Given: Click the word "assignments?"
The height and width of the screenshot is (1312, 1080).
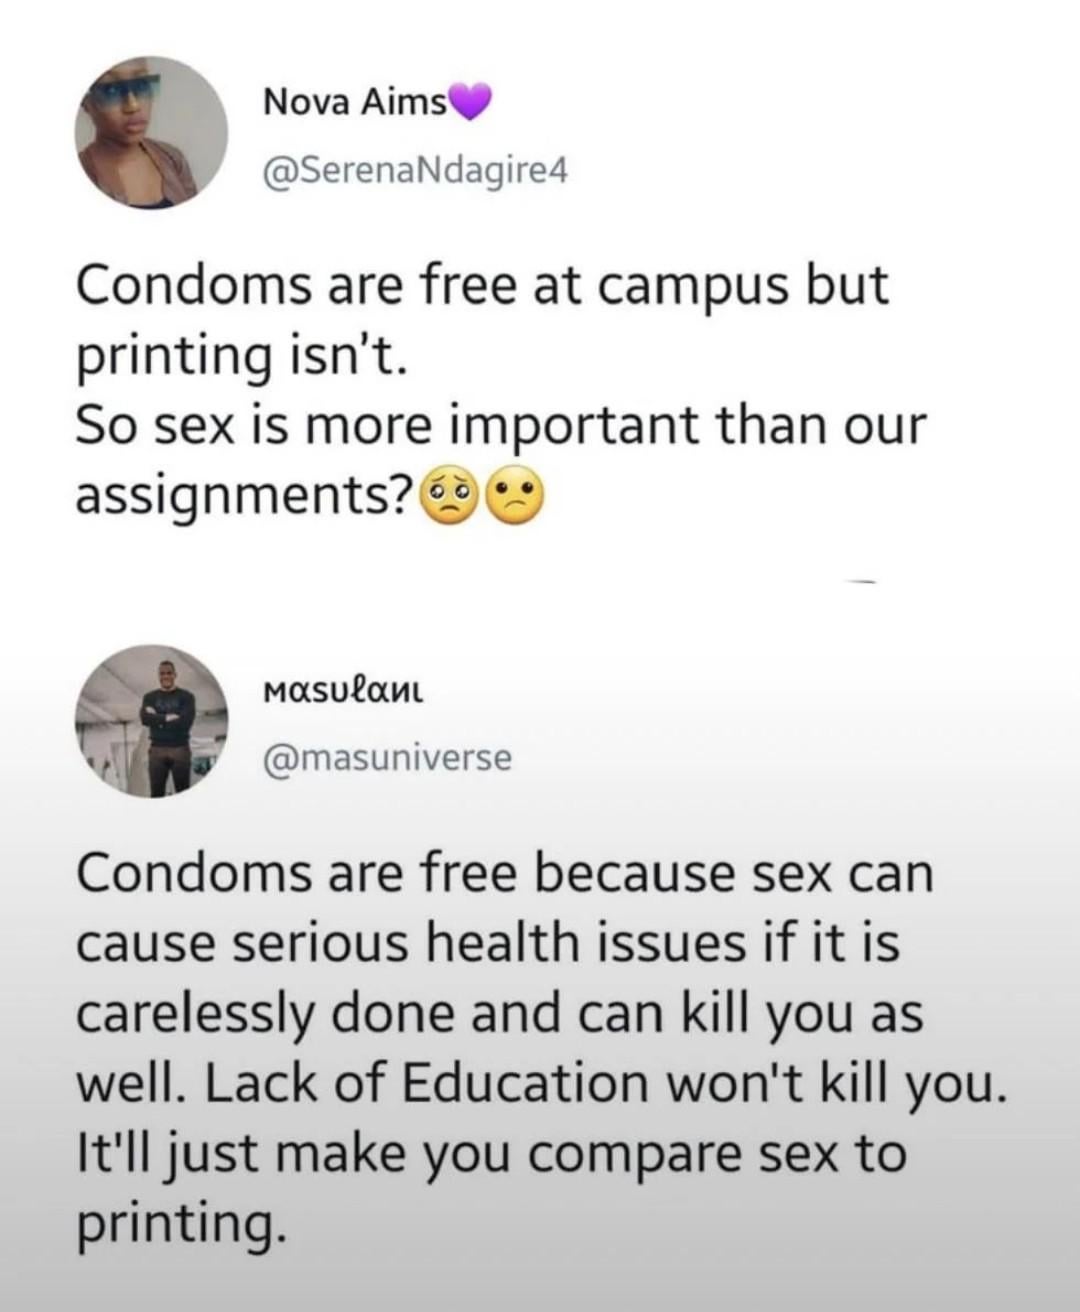Looking at the screenshot, I should click(245, 495).
